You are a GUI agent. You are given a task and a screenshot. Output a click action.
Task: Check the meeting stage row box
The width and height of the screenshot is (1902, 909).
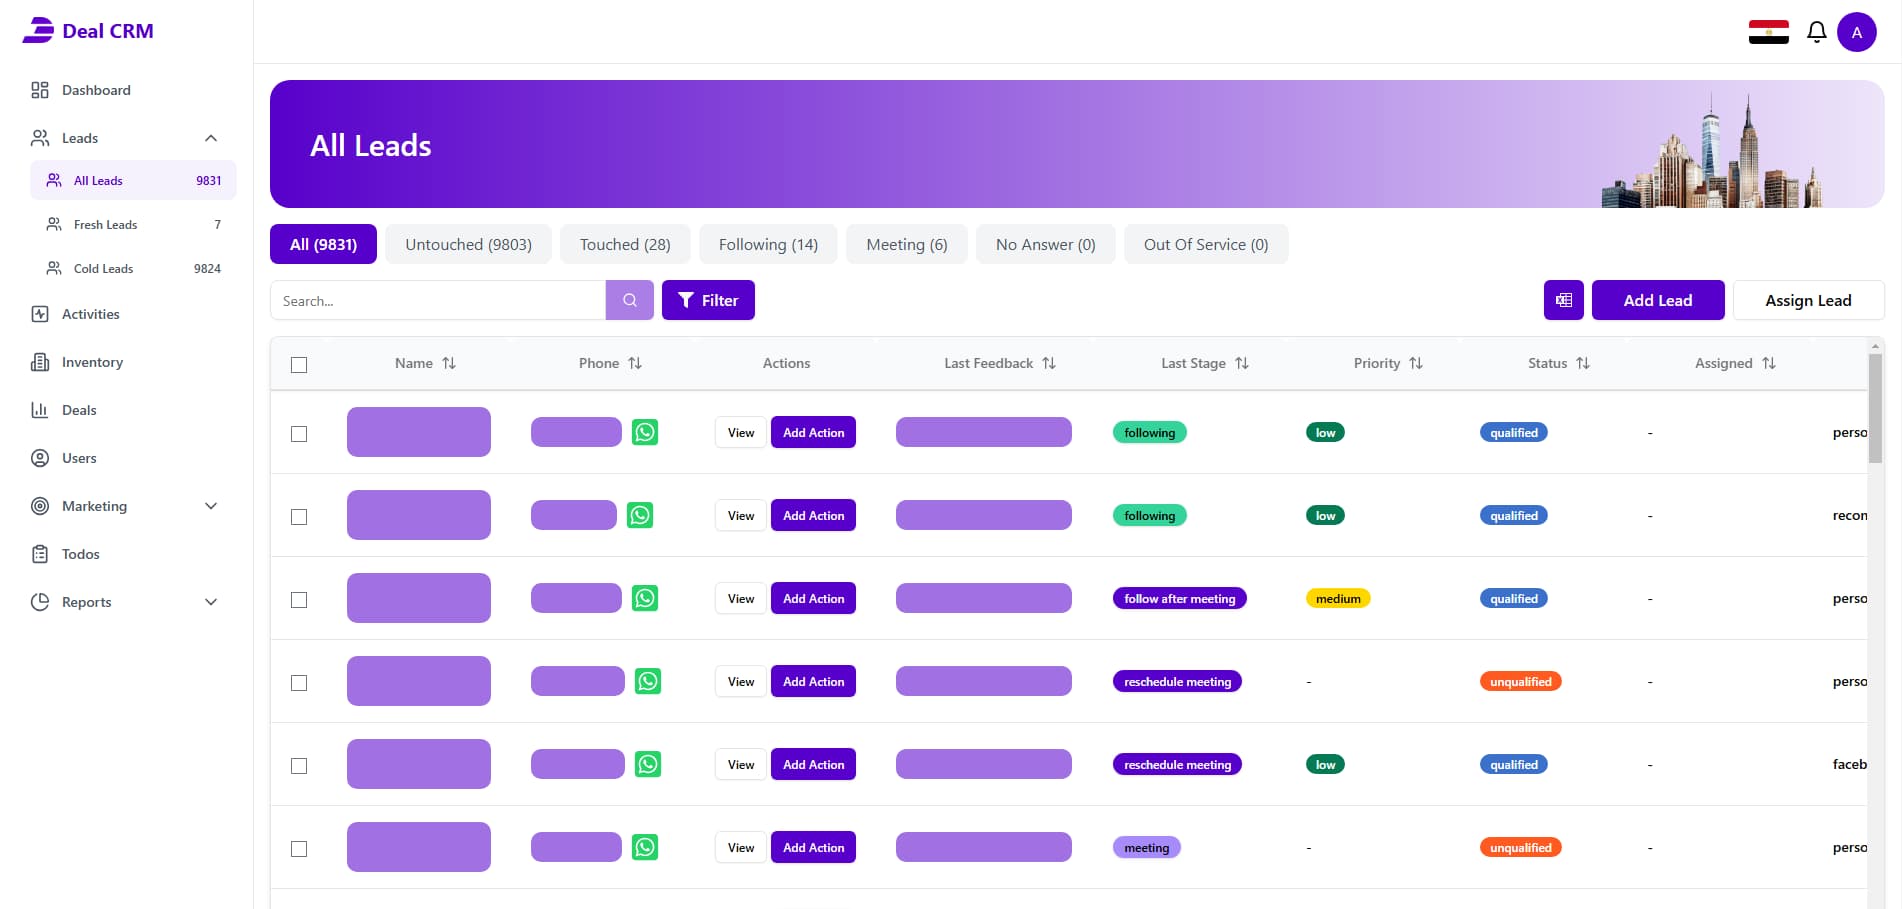pyautogui.click(x=299, y=849)
